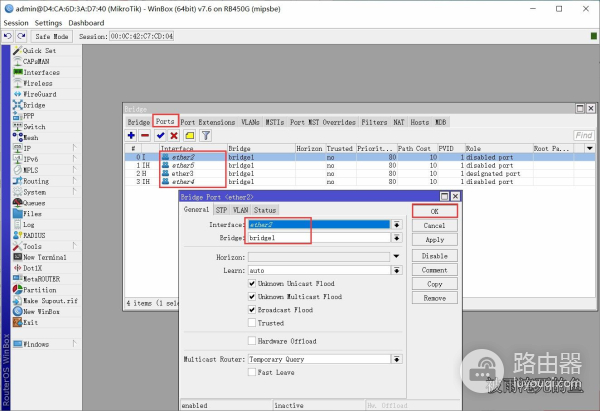This screenshot has width=600, height=411.
Task: Click the undo arrow in the top toolbar
Action: coord(8,36)
